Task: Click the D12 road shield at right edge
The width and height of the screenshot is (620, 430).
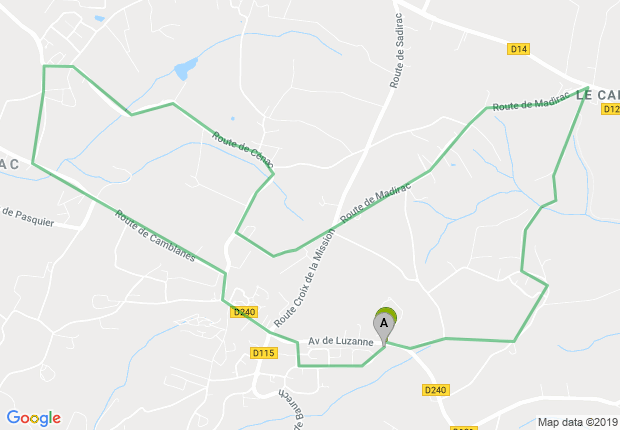Action: [611, 109]
